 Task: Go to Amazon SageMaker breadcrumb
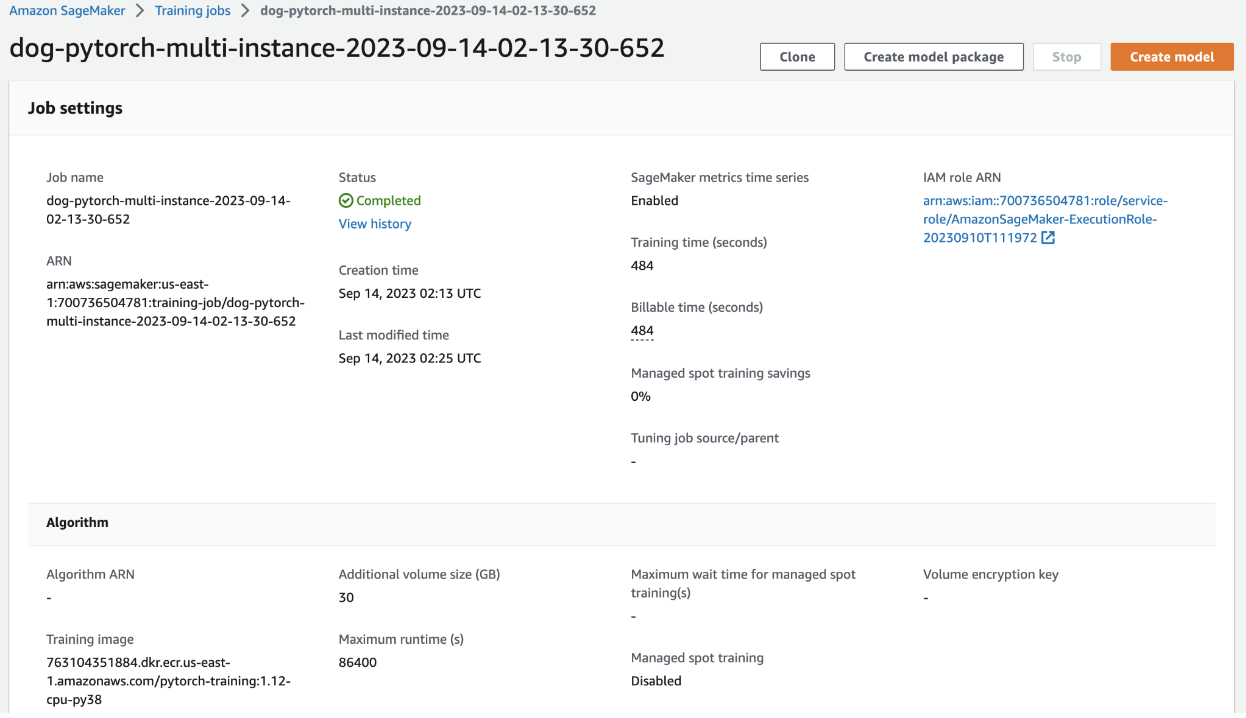coord(67,11)
